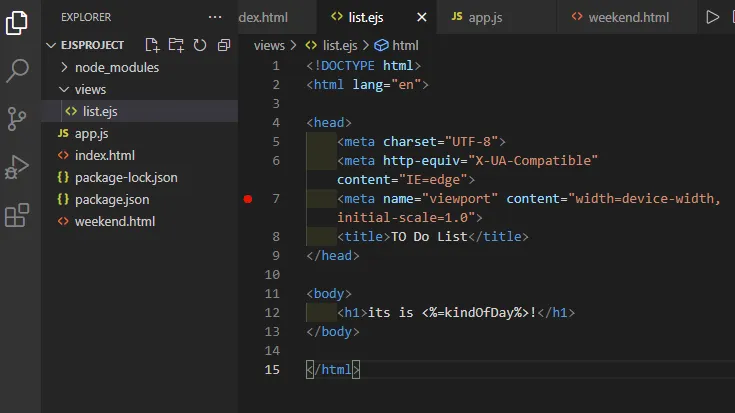This screenshot has width=735, height=413.
Task: Click the title text TO Do List
Action: point(429,237)
